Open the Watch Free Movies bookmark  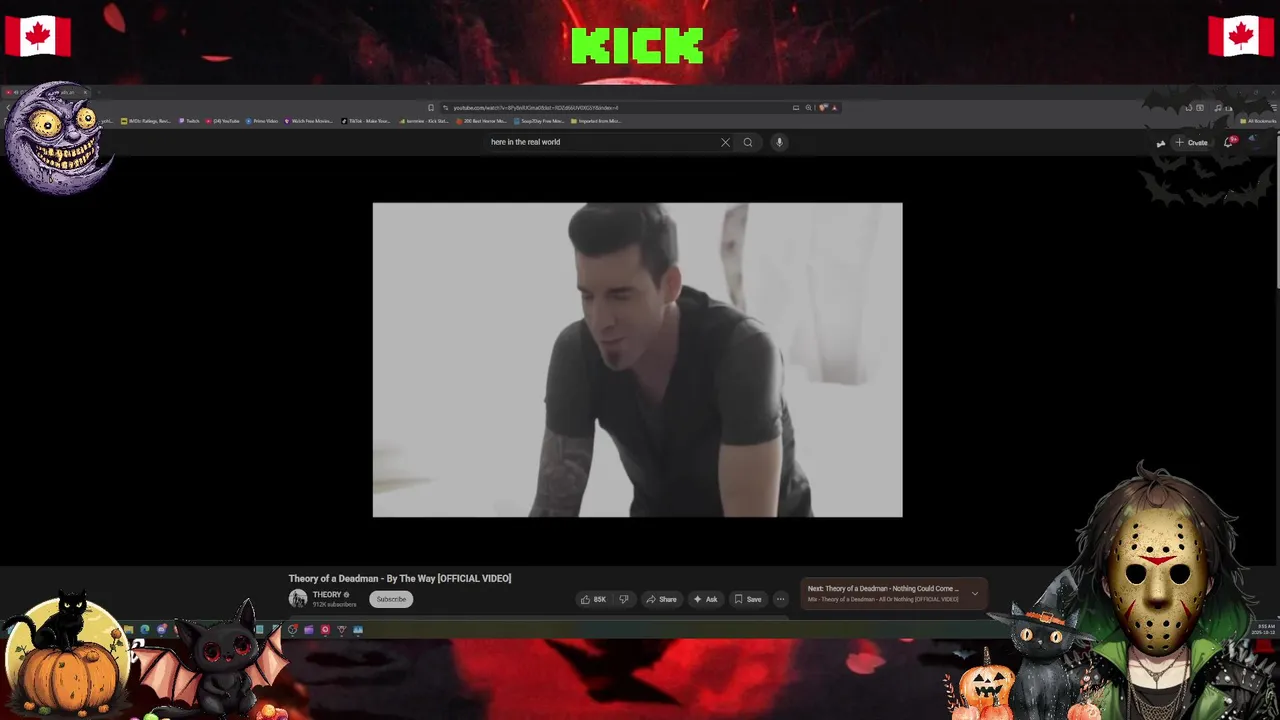click(309, 121)
